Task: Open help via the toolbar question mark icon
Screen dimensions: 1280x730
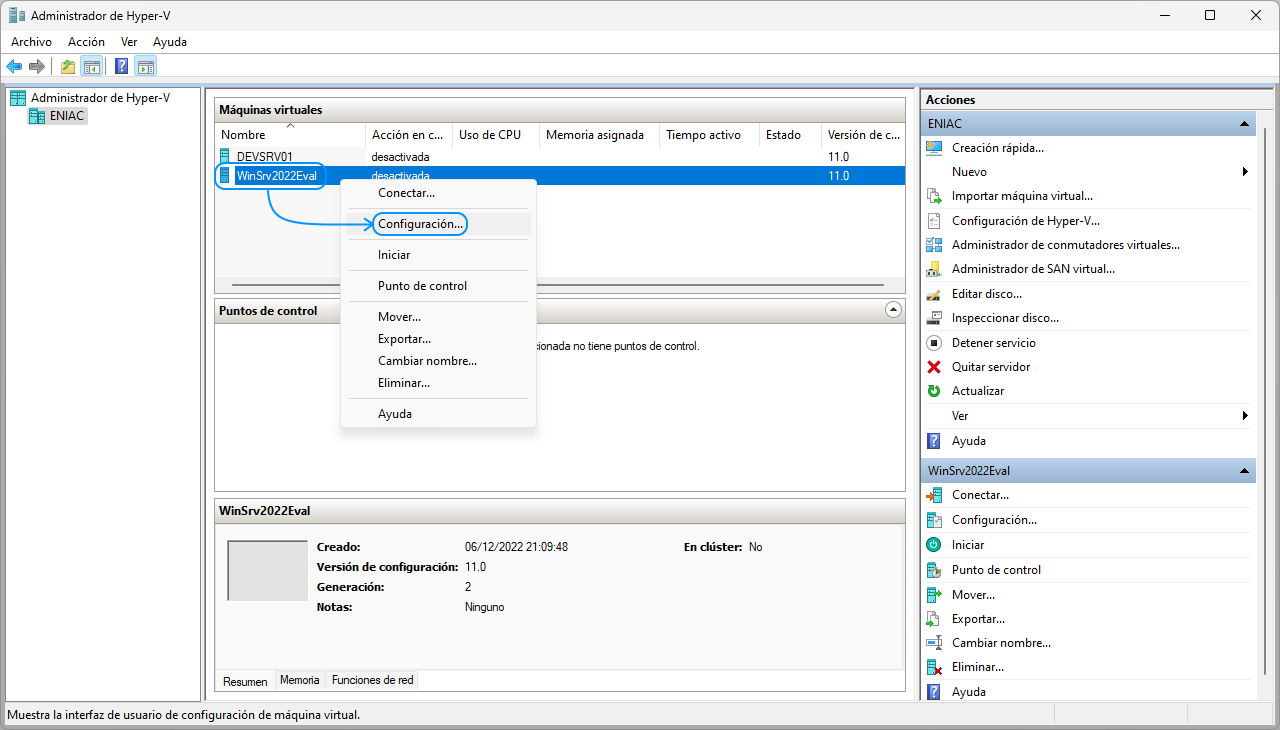Action: coord(121,66)
